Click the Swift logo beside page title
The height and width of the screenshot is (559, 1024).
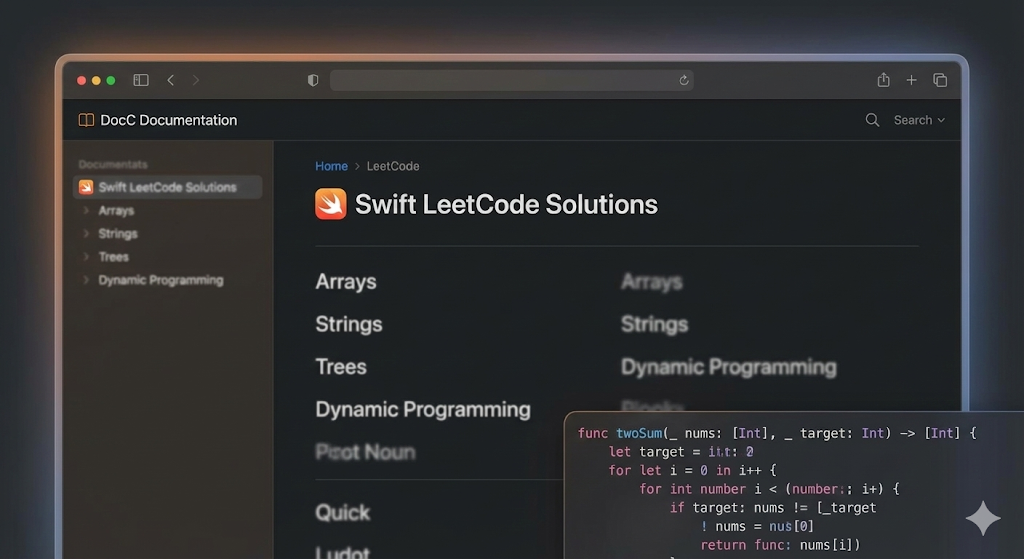330,204
